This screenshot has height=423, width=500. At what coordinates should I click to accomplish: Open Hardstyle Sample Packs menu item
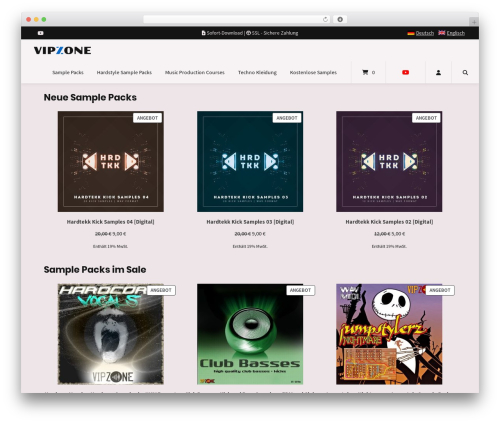pyautogui.click(x=124, y=72)
